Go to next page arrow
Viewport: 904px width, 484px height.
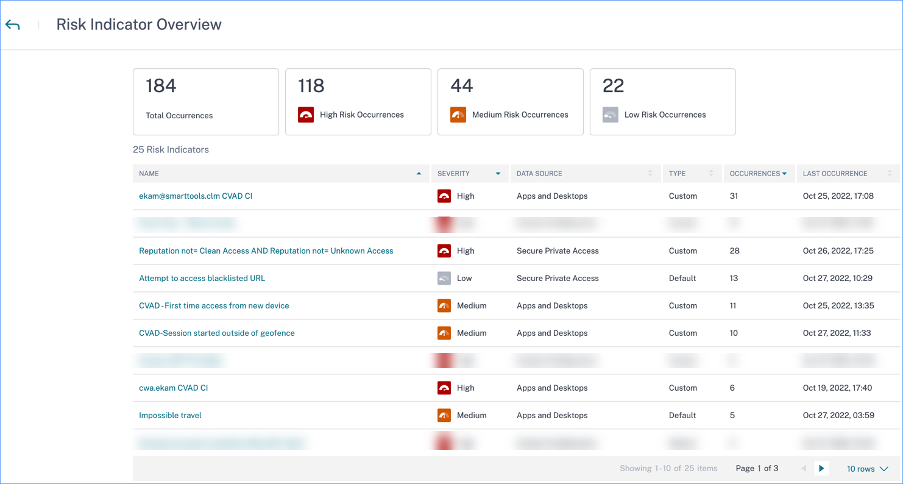pyautogui.click(x=821, y=468)
